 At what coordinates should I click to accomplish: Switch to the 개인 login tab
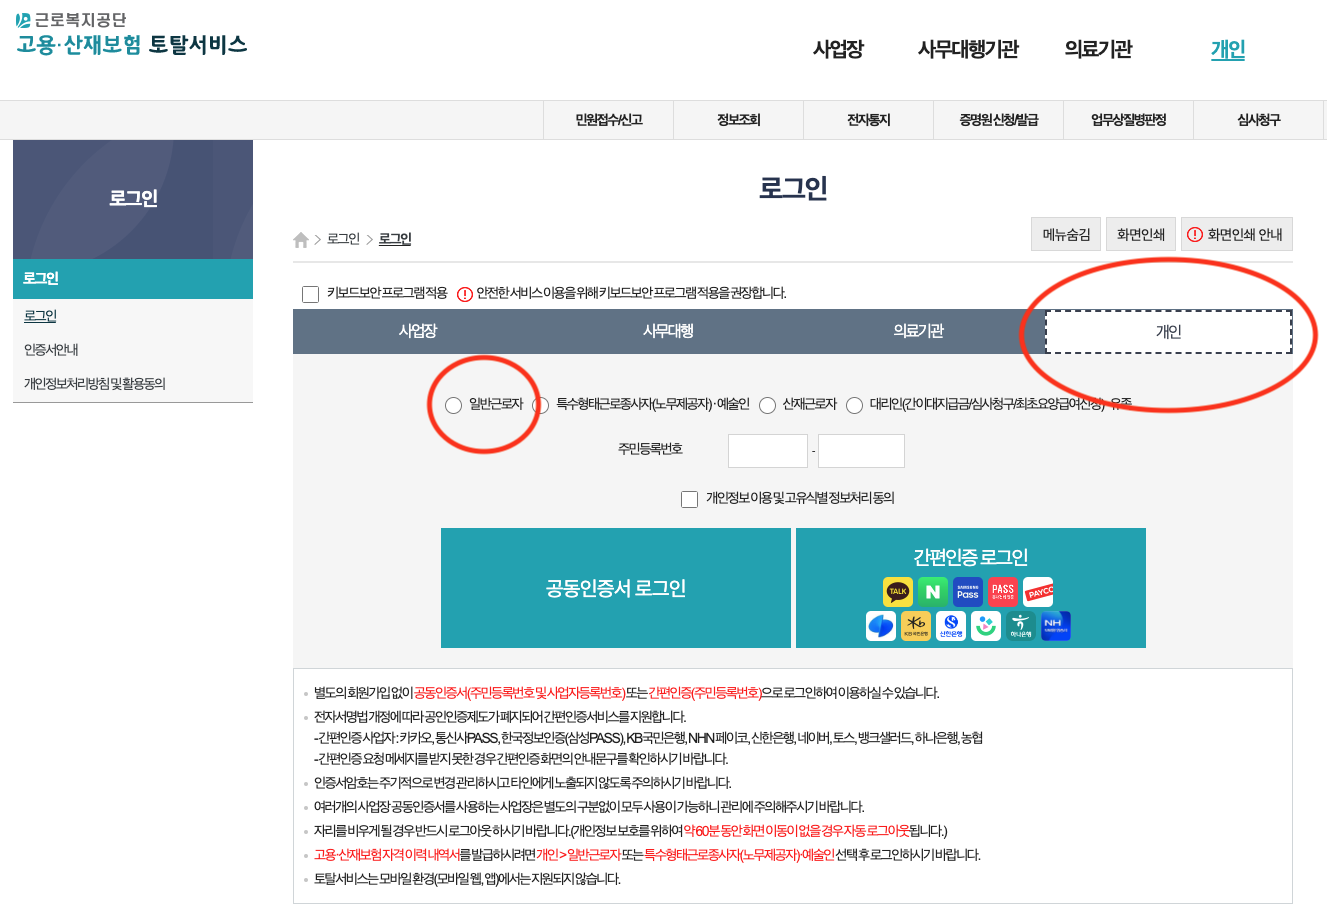[1168, 331]
